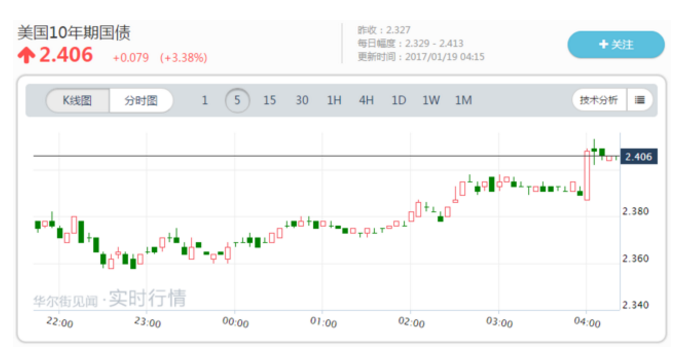Follow this bond with 关注 button
This screenshot has height=361, width=698.
(616, 45)
